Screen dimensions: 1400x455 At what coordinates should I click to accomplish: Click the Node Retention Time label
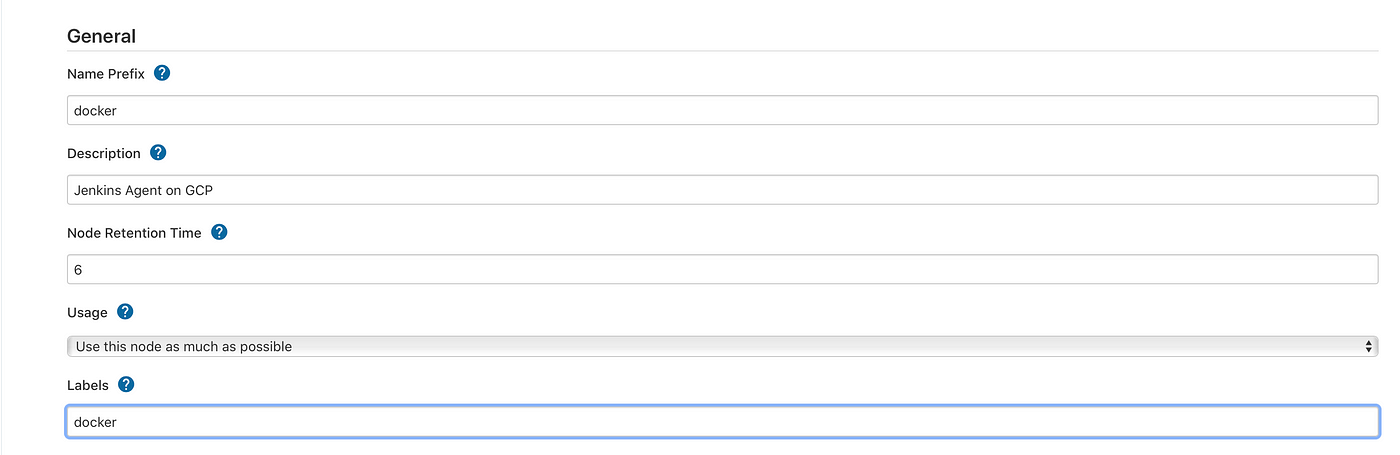[x=134, y=233]
